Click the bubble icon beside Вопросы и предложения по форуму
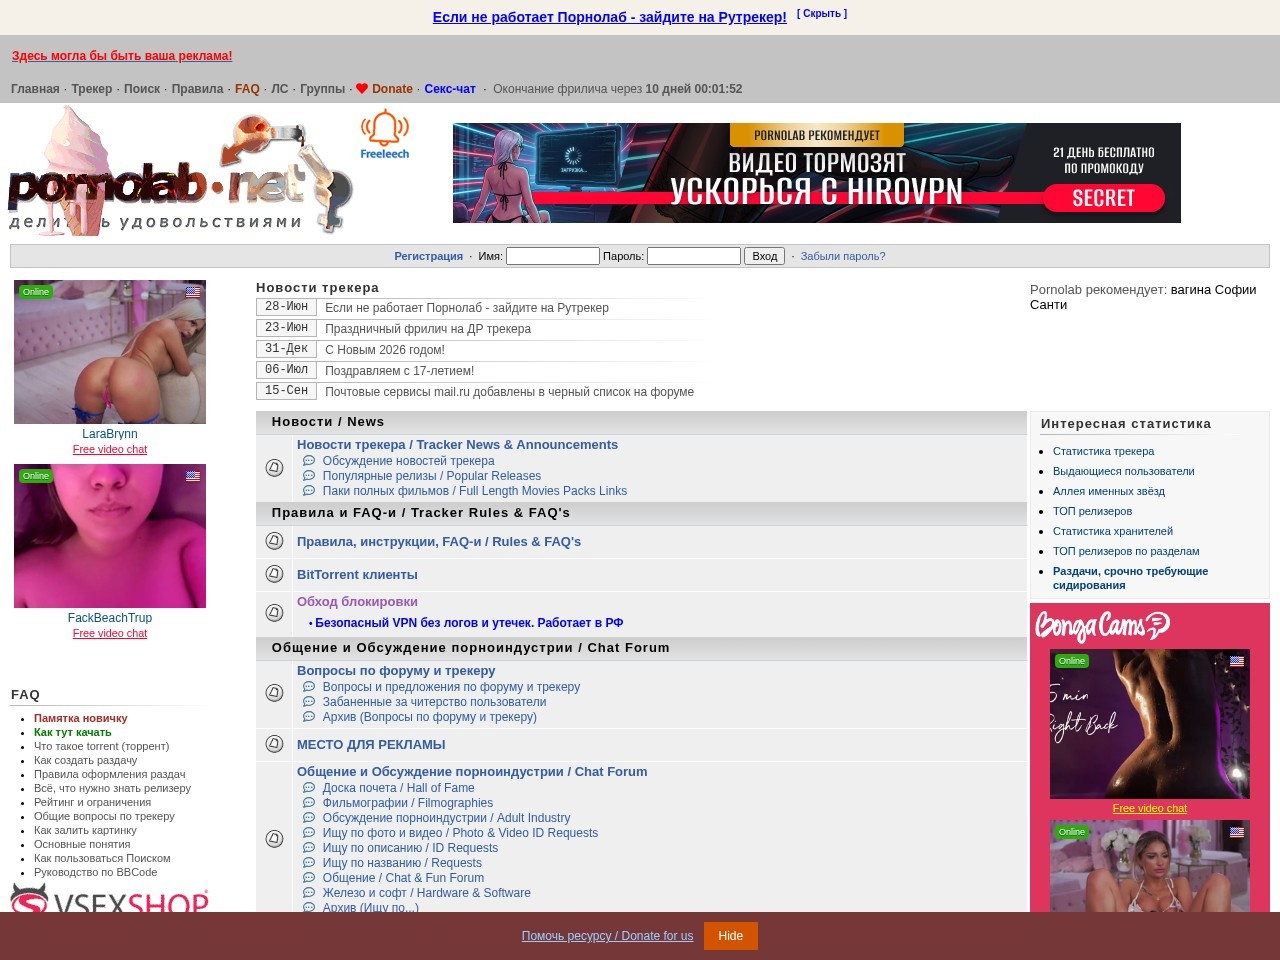 coord(309,687)
